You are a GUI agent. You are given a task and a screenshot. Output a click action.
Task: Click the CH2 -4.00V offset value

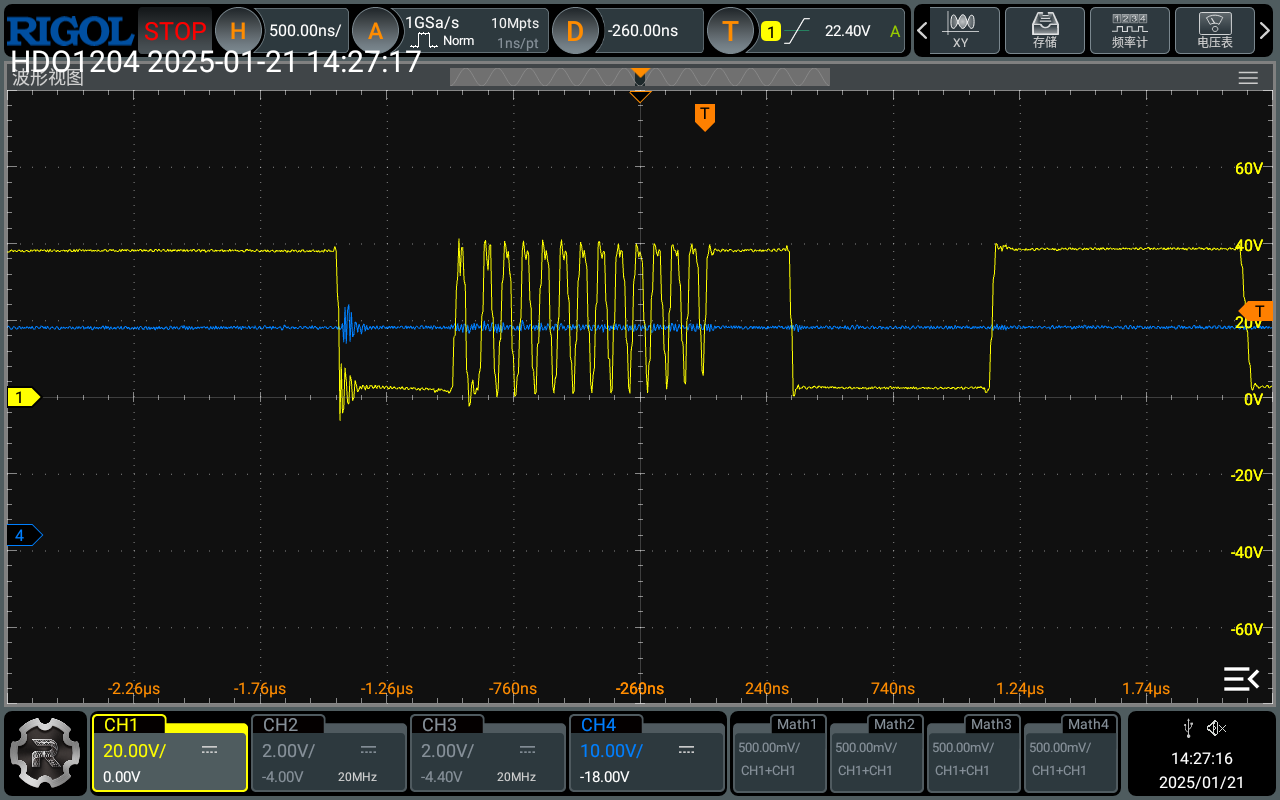tap(282, 777)
